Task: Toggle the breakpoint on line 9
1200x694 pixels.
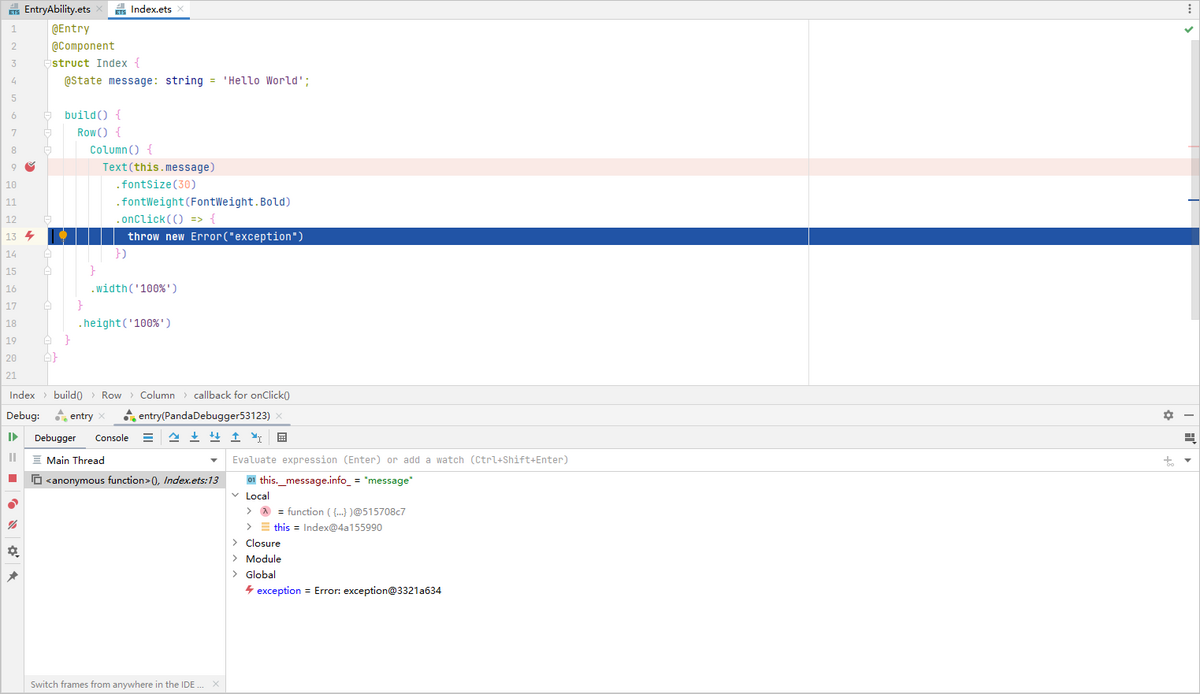Action: point(30,167)
